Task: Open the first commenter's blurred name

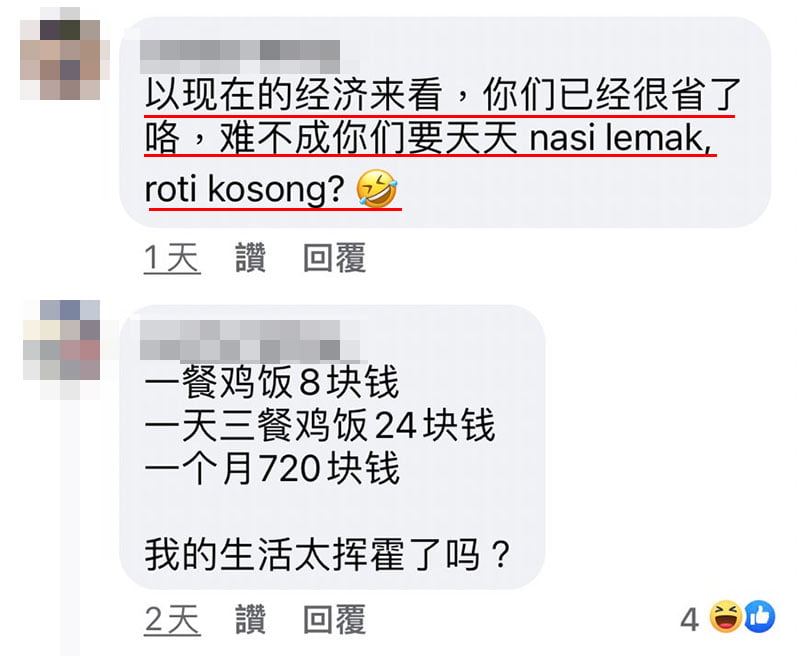Action: point(240,57)
